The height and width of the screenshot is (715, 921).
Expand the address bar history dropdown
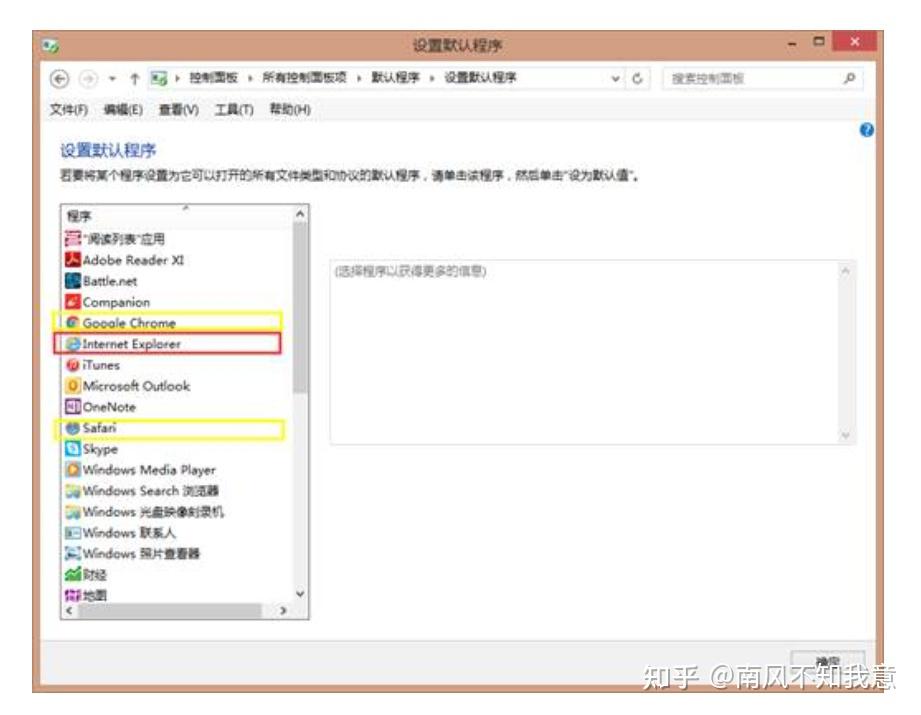[x=615, y=78]
